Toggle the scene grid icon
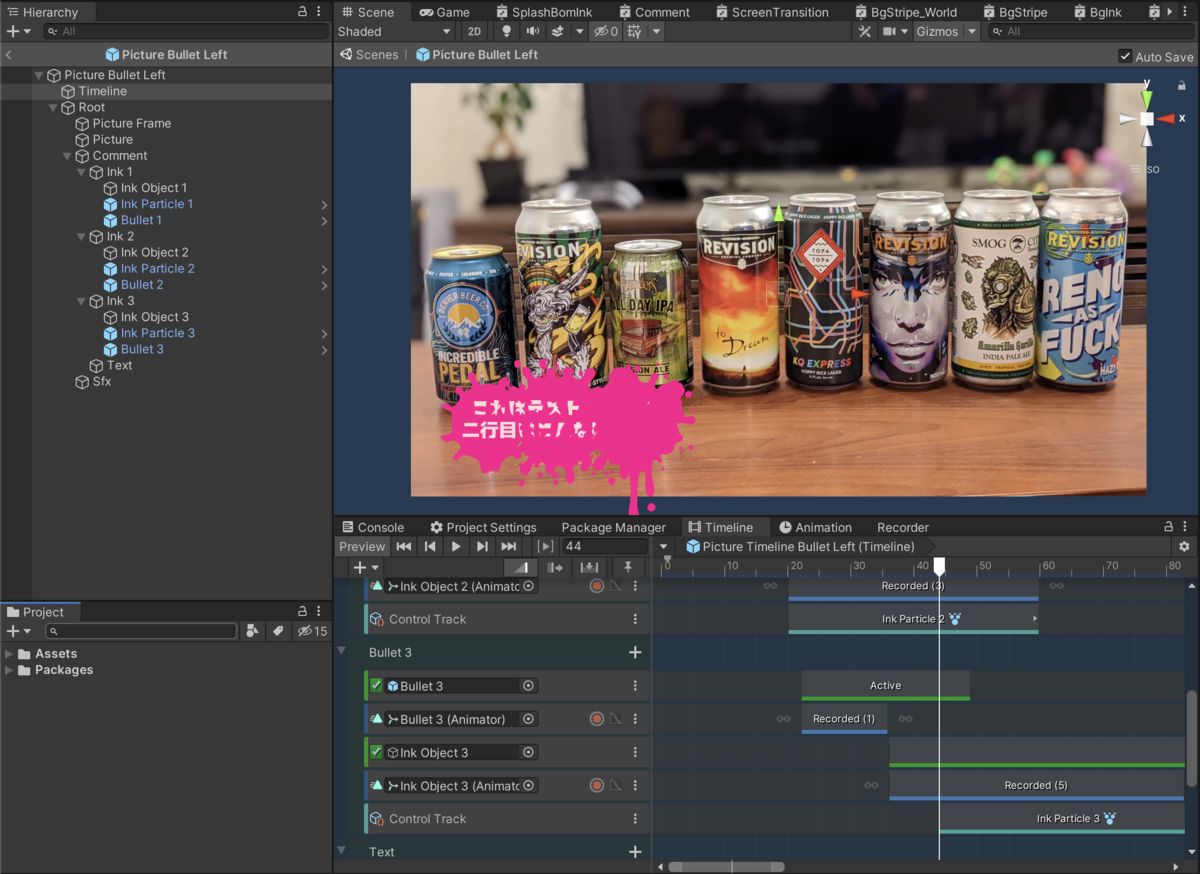The width and height of the screenshot is (1200, 874). tap(634, 31)
